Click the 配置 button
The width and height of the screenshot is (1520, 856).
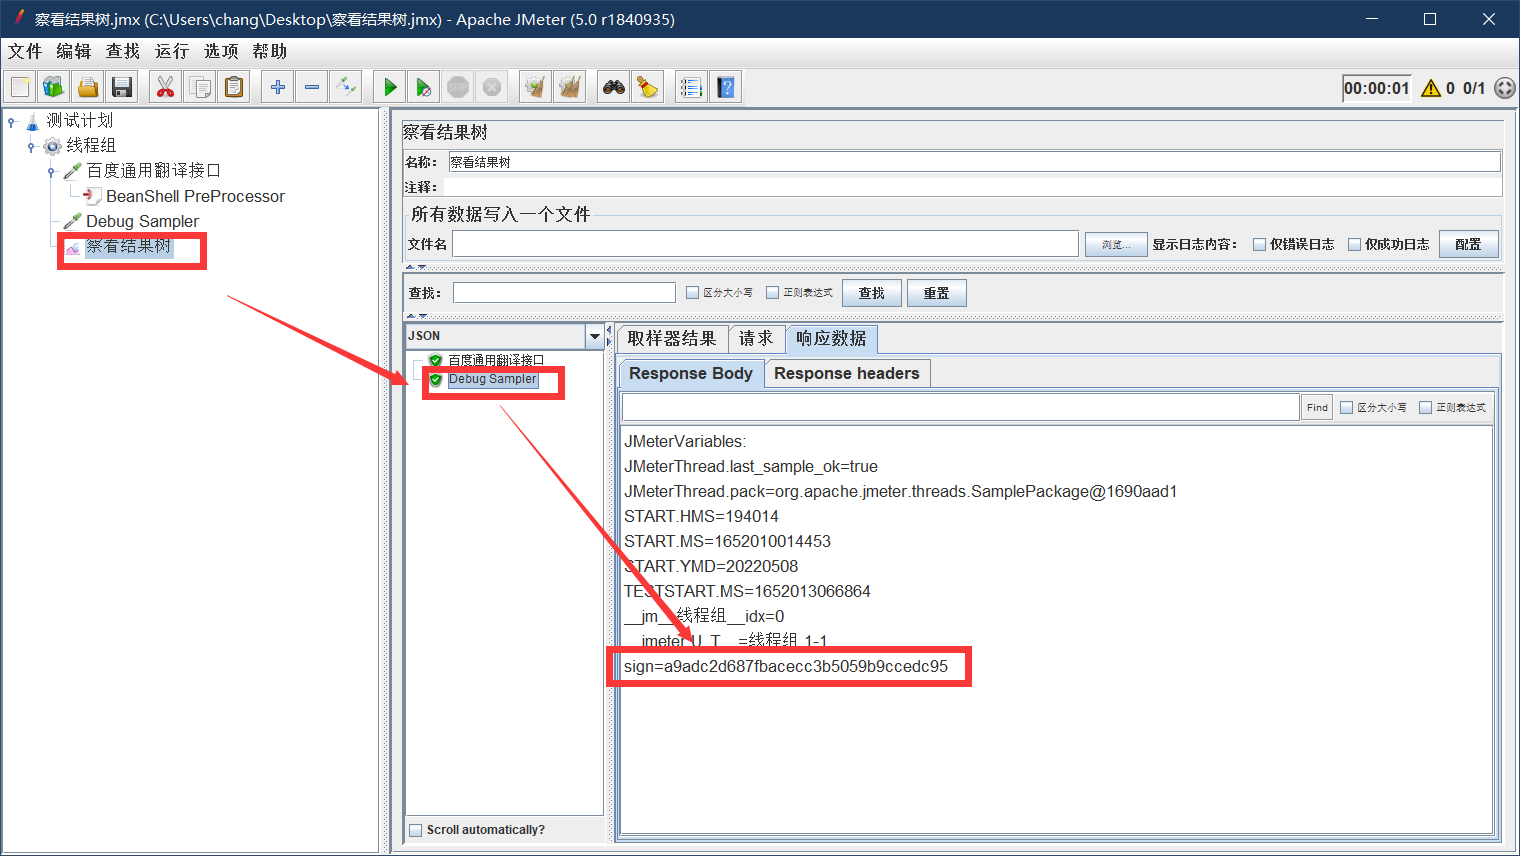click(1468, 244)
